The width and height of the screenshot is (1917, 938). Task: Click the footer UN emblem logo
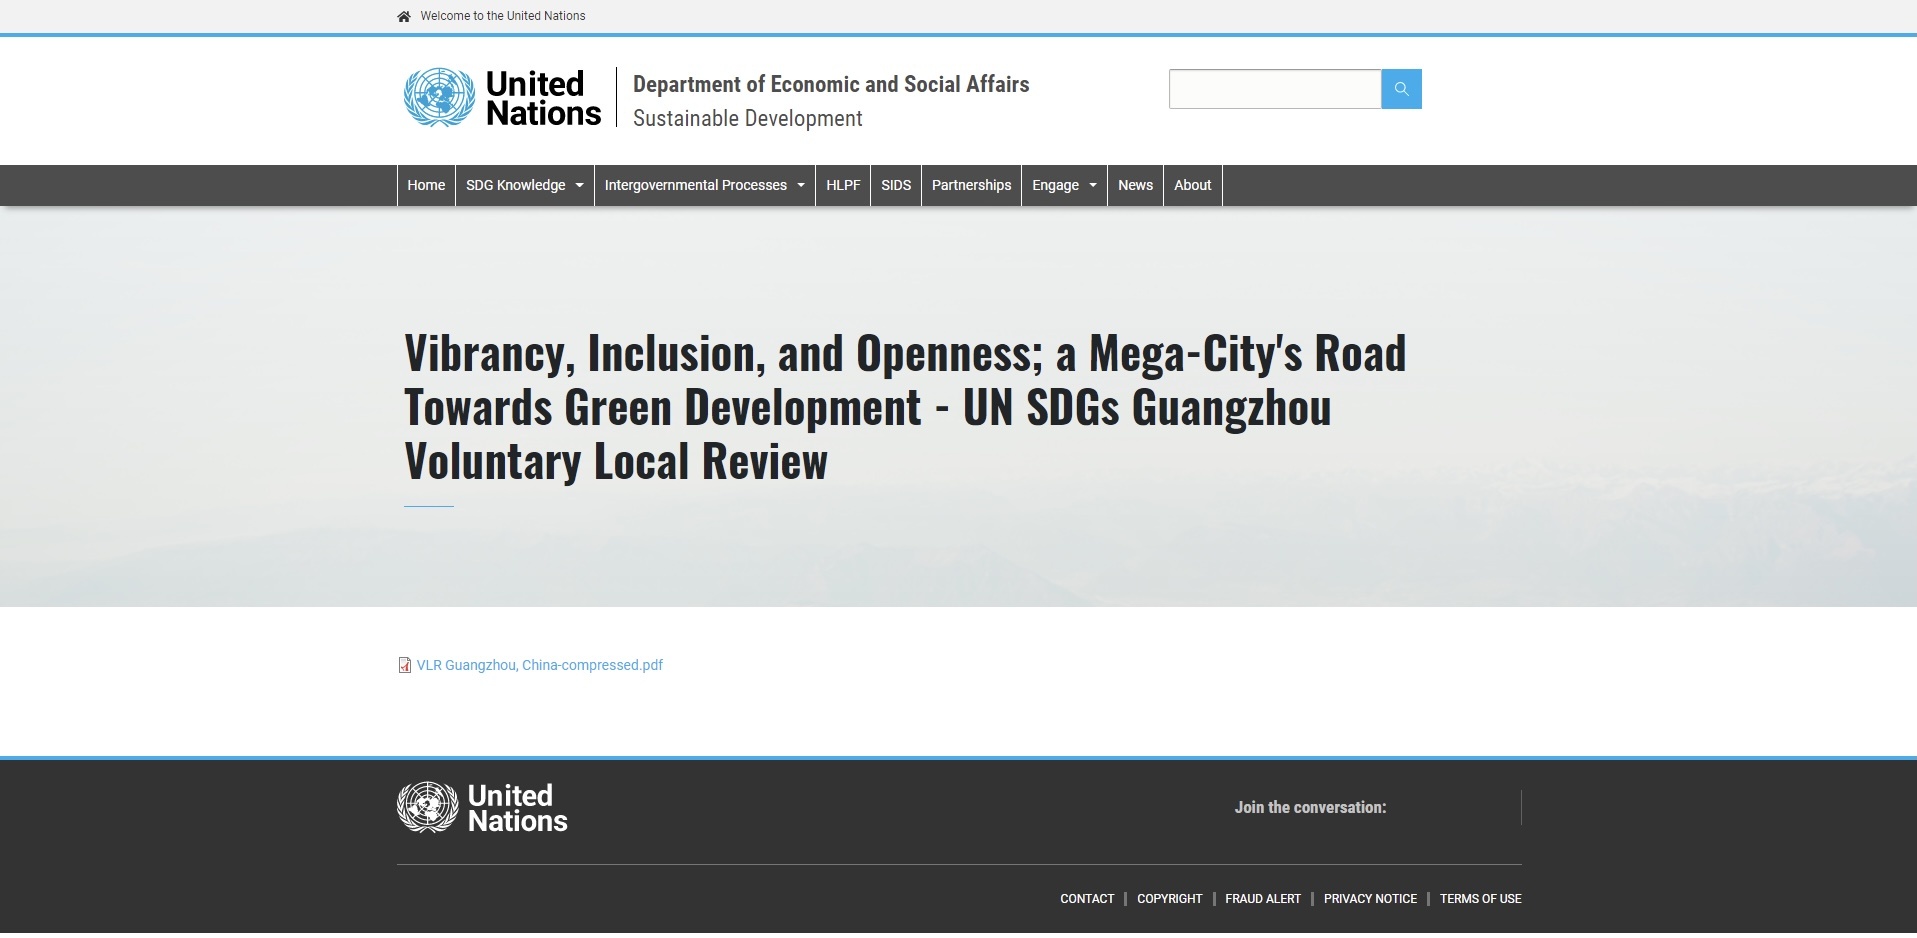point(428,807)
